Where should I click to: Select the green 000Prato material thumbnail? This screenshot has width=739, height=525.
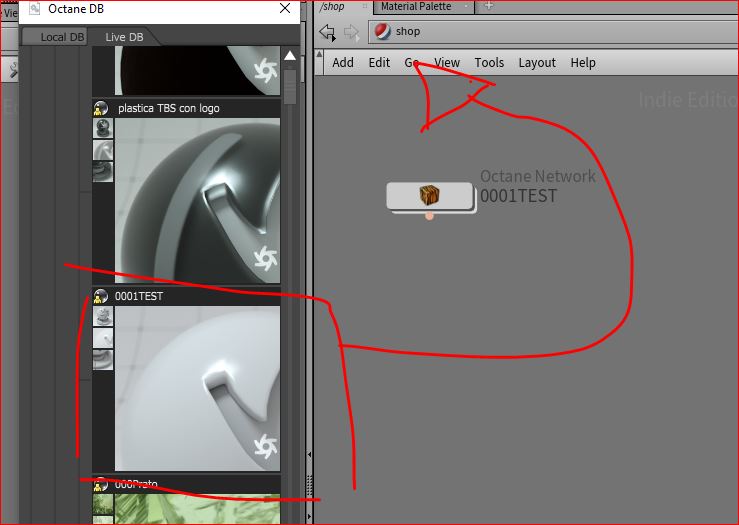pyautogui.click(x=197, y=509)
